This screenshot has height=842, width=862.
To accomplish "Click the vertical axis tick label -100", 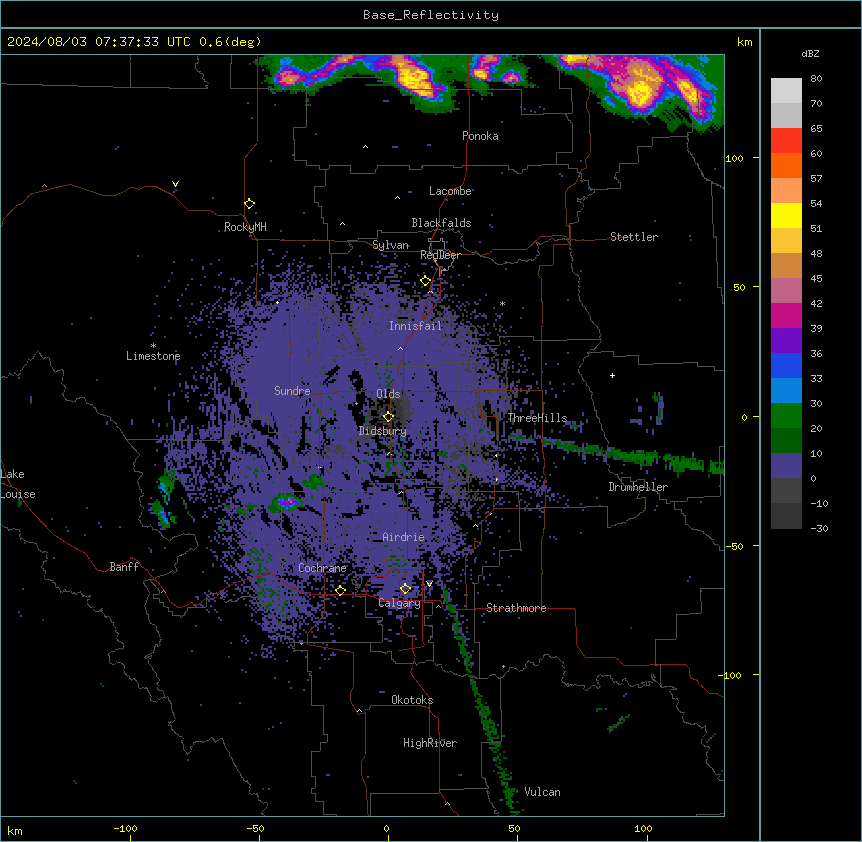I will tap(731, 675).
